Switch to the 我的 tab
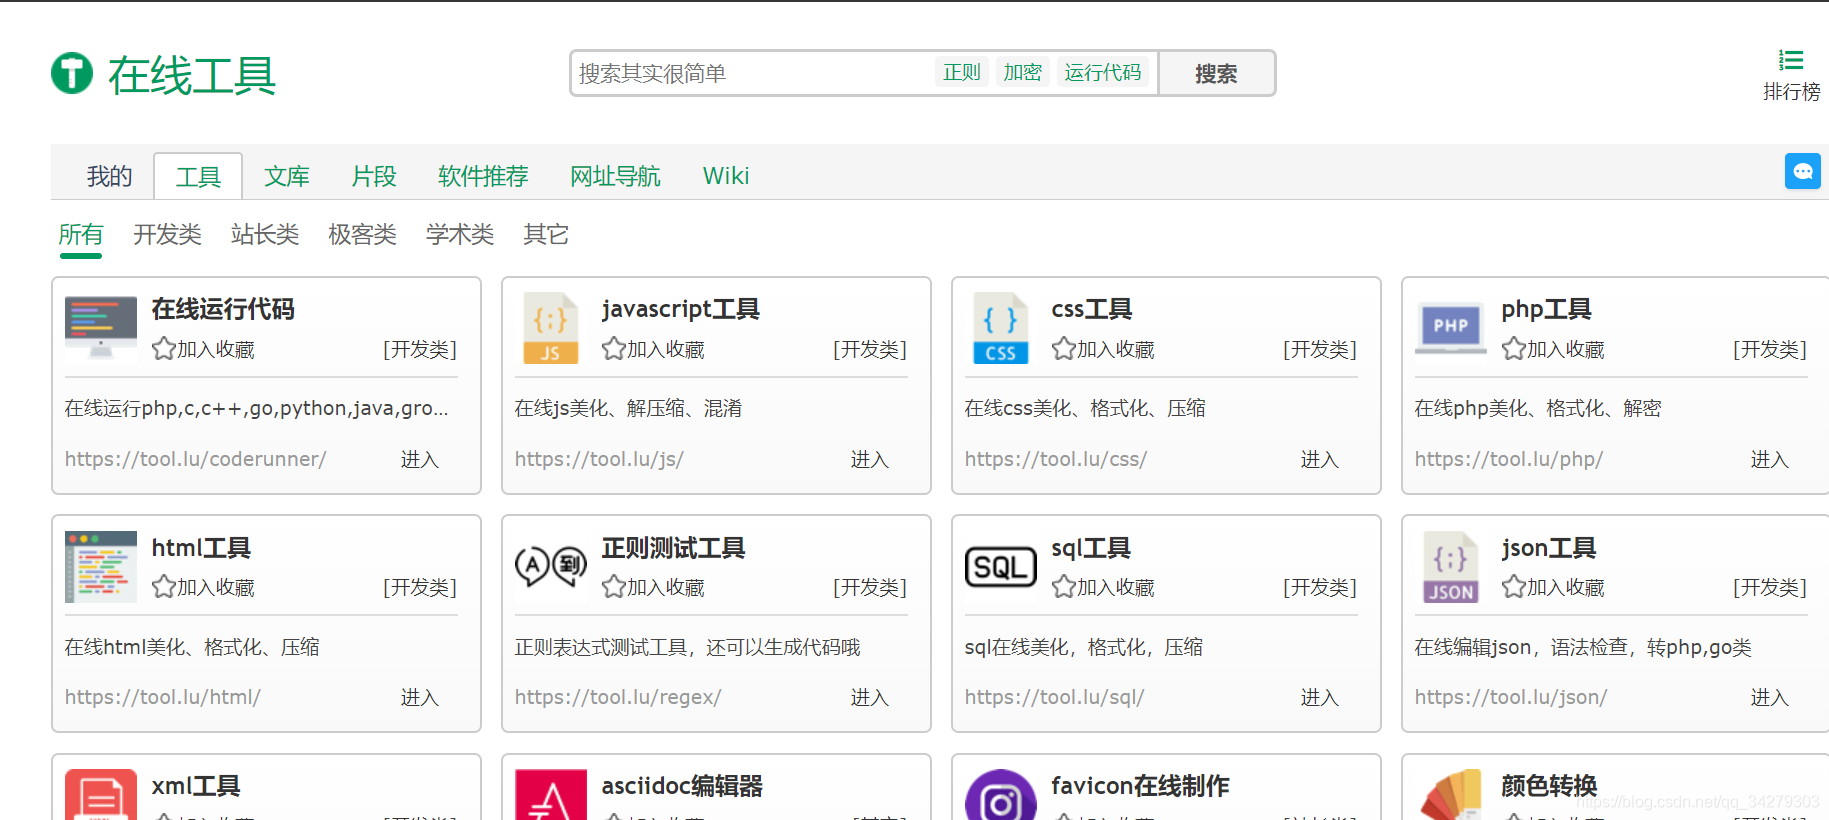 point(109,176)
